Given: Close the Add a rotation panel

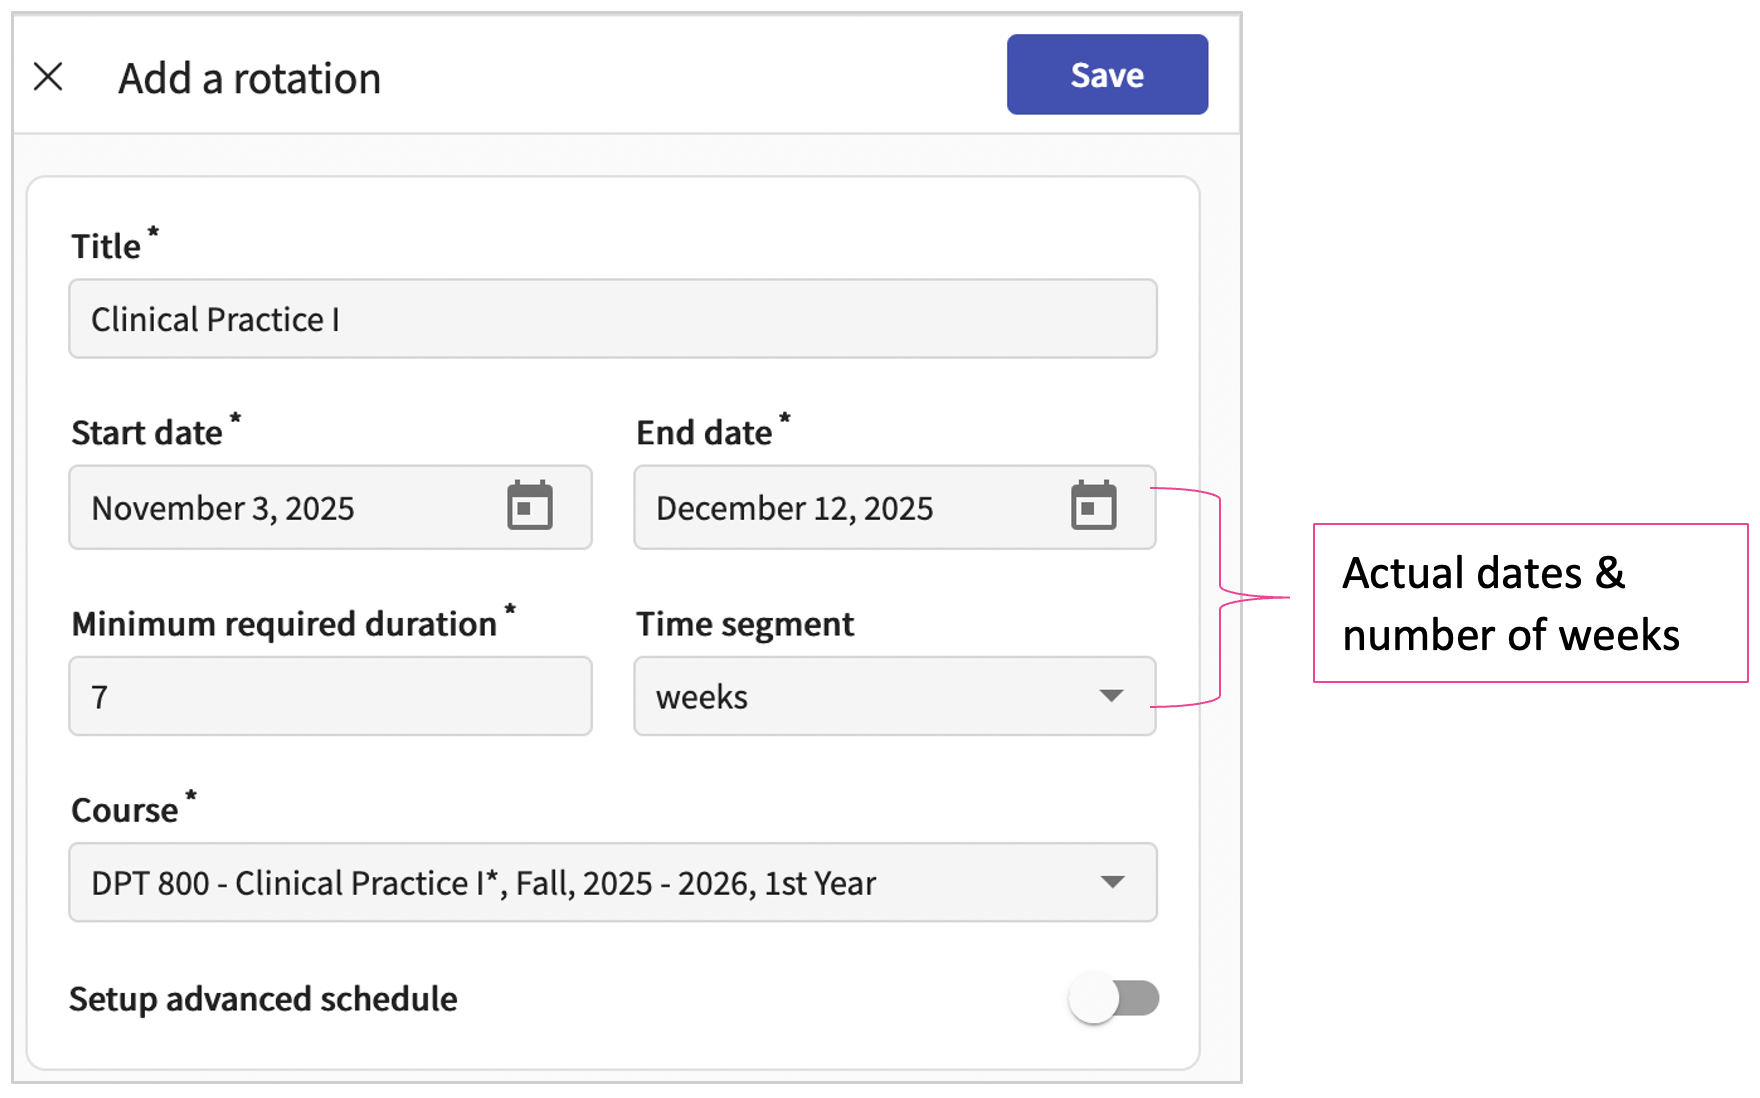Looking at the screenshot, I should click(x=48, y=77).
